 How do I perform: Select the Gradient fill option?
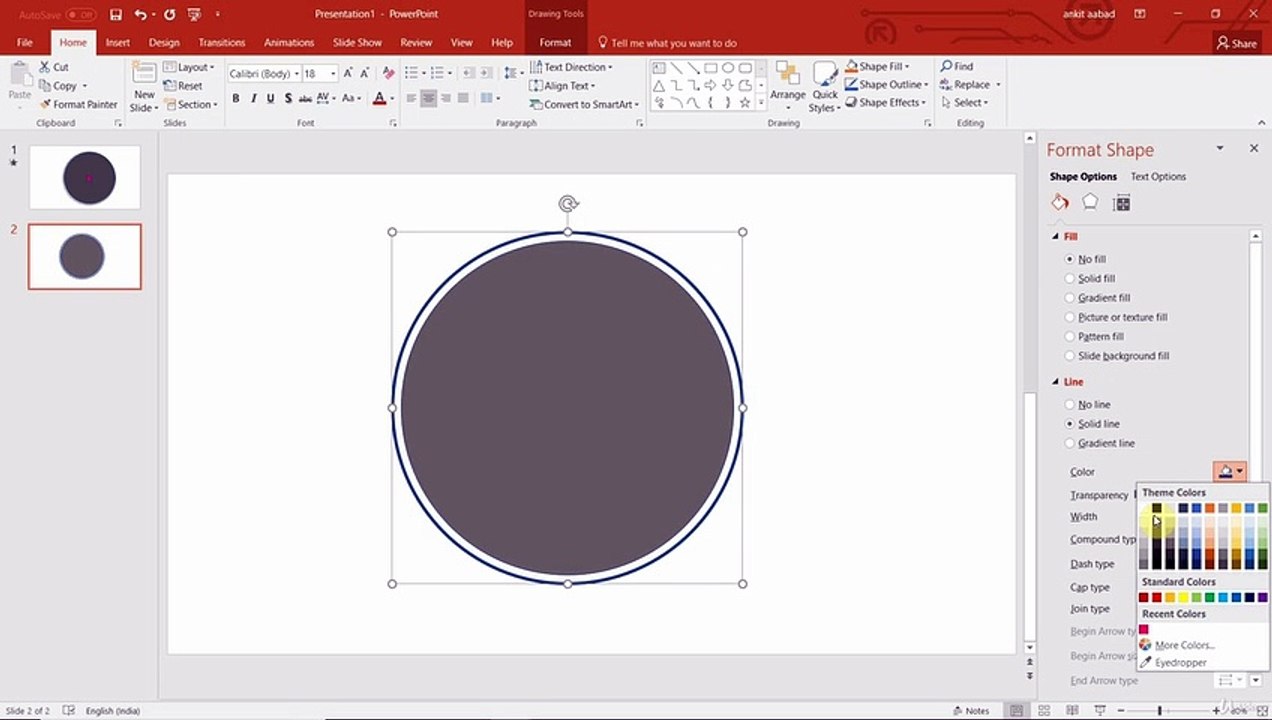click(x=1069, y=298)
